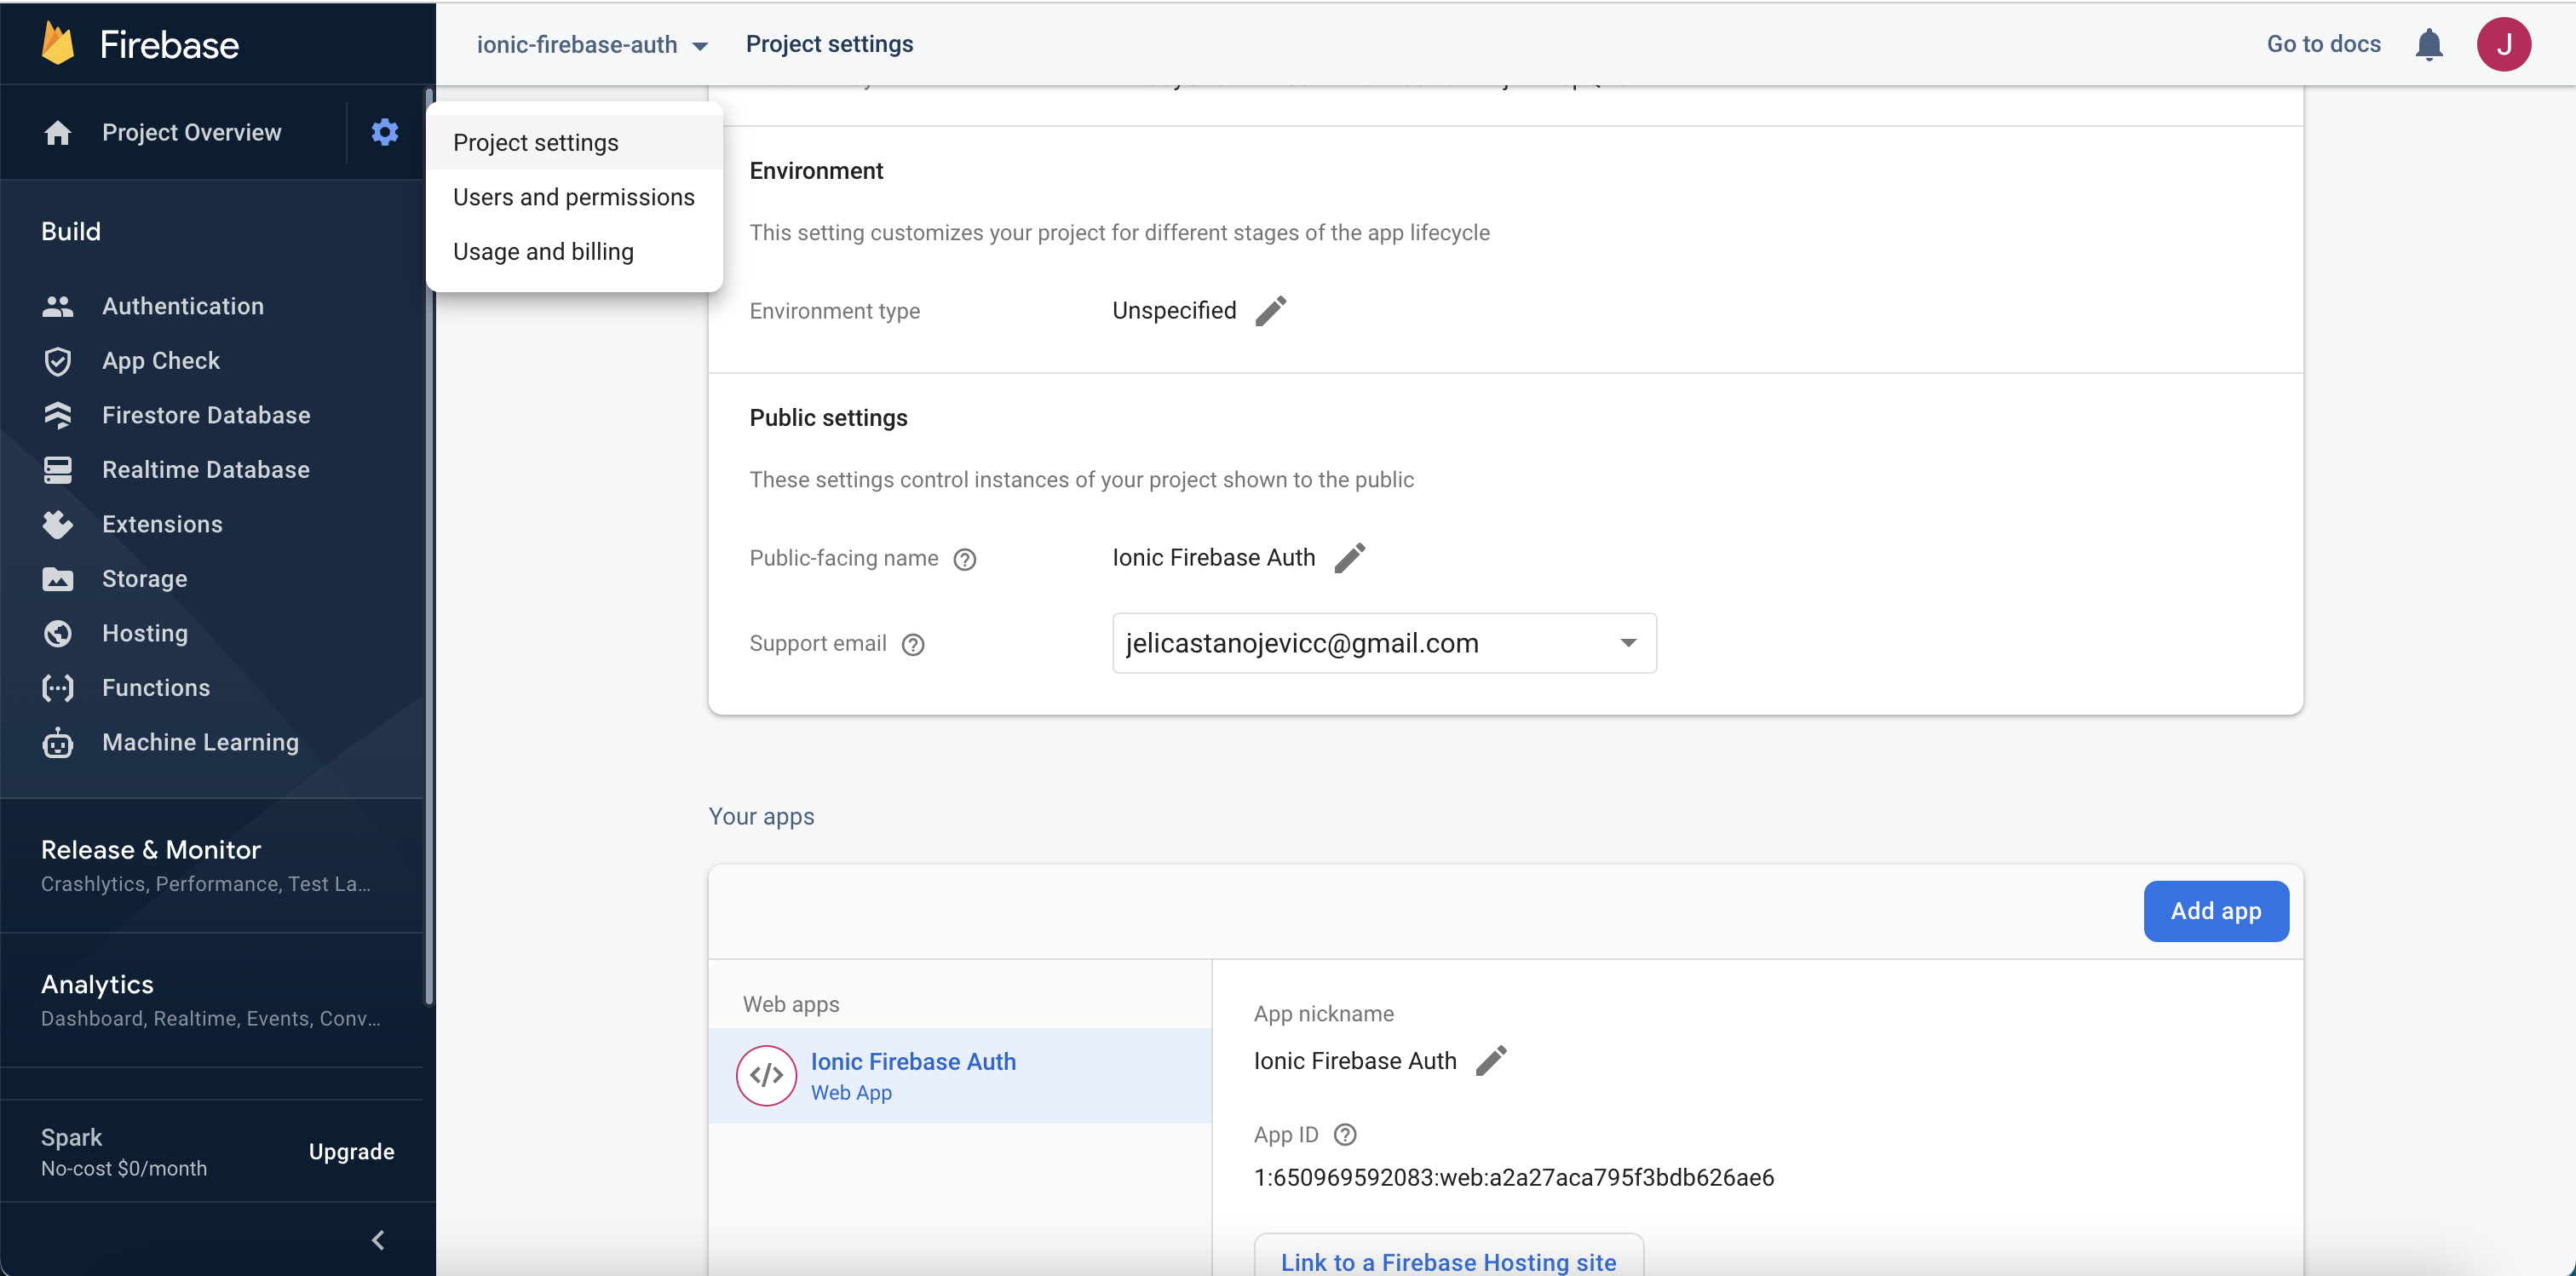
Task: Click the Realtime Database icon
Action: click(x=58, y=470)
